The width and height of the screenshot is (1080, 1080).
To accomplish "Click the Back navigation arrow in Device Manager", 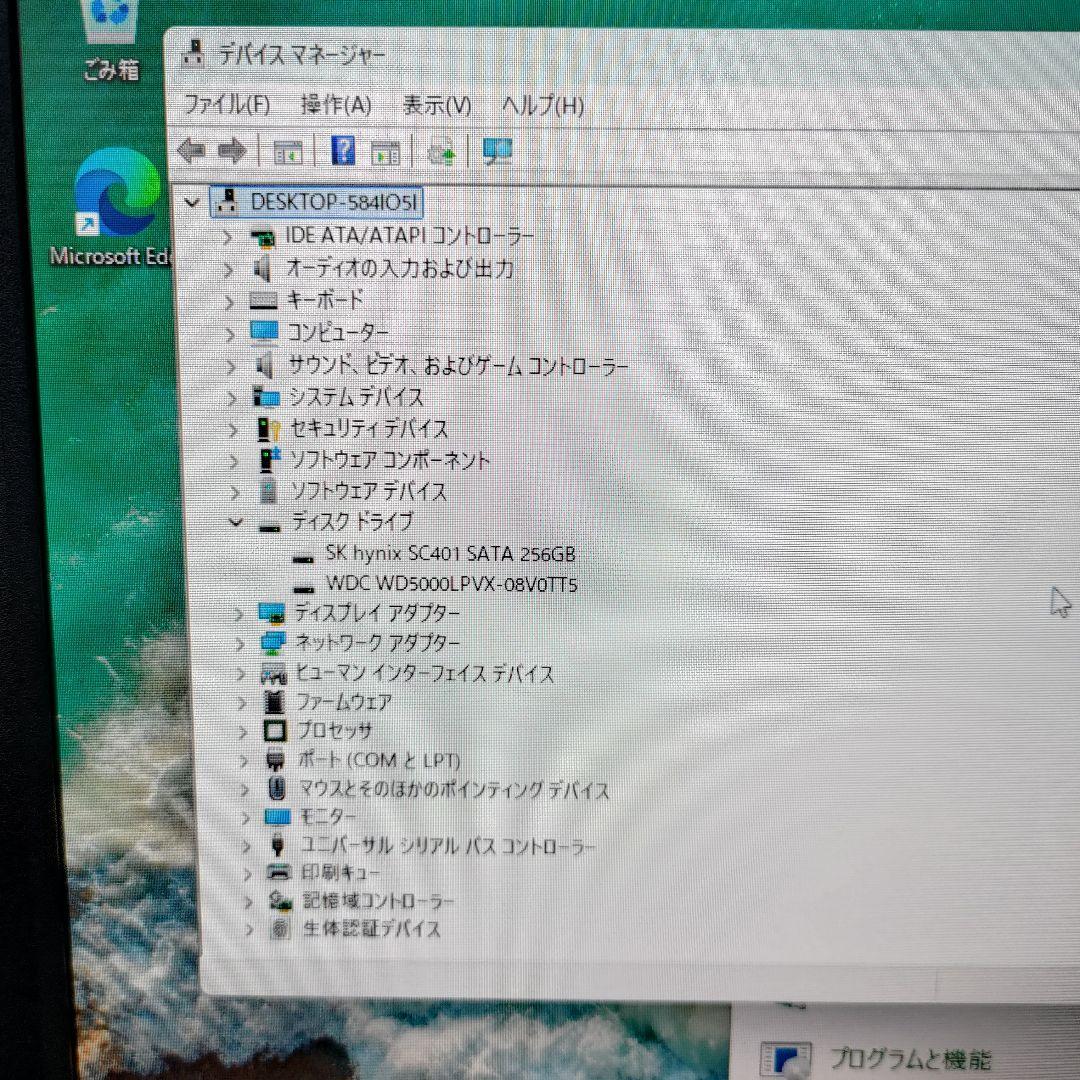I will (x=190, y=150).
